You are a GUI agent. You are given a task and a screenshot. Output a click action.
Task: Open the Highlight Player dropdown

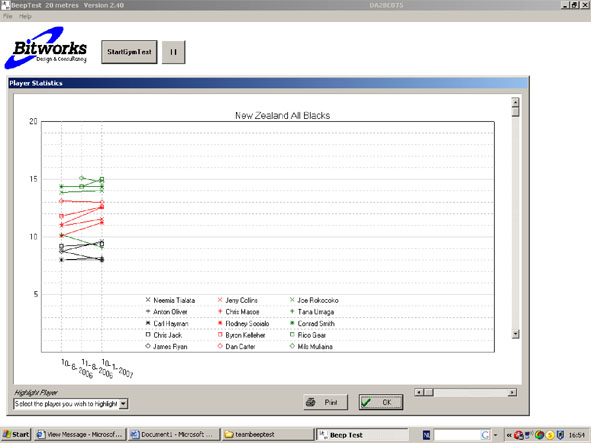coord(123,404)
